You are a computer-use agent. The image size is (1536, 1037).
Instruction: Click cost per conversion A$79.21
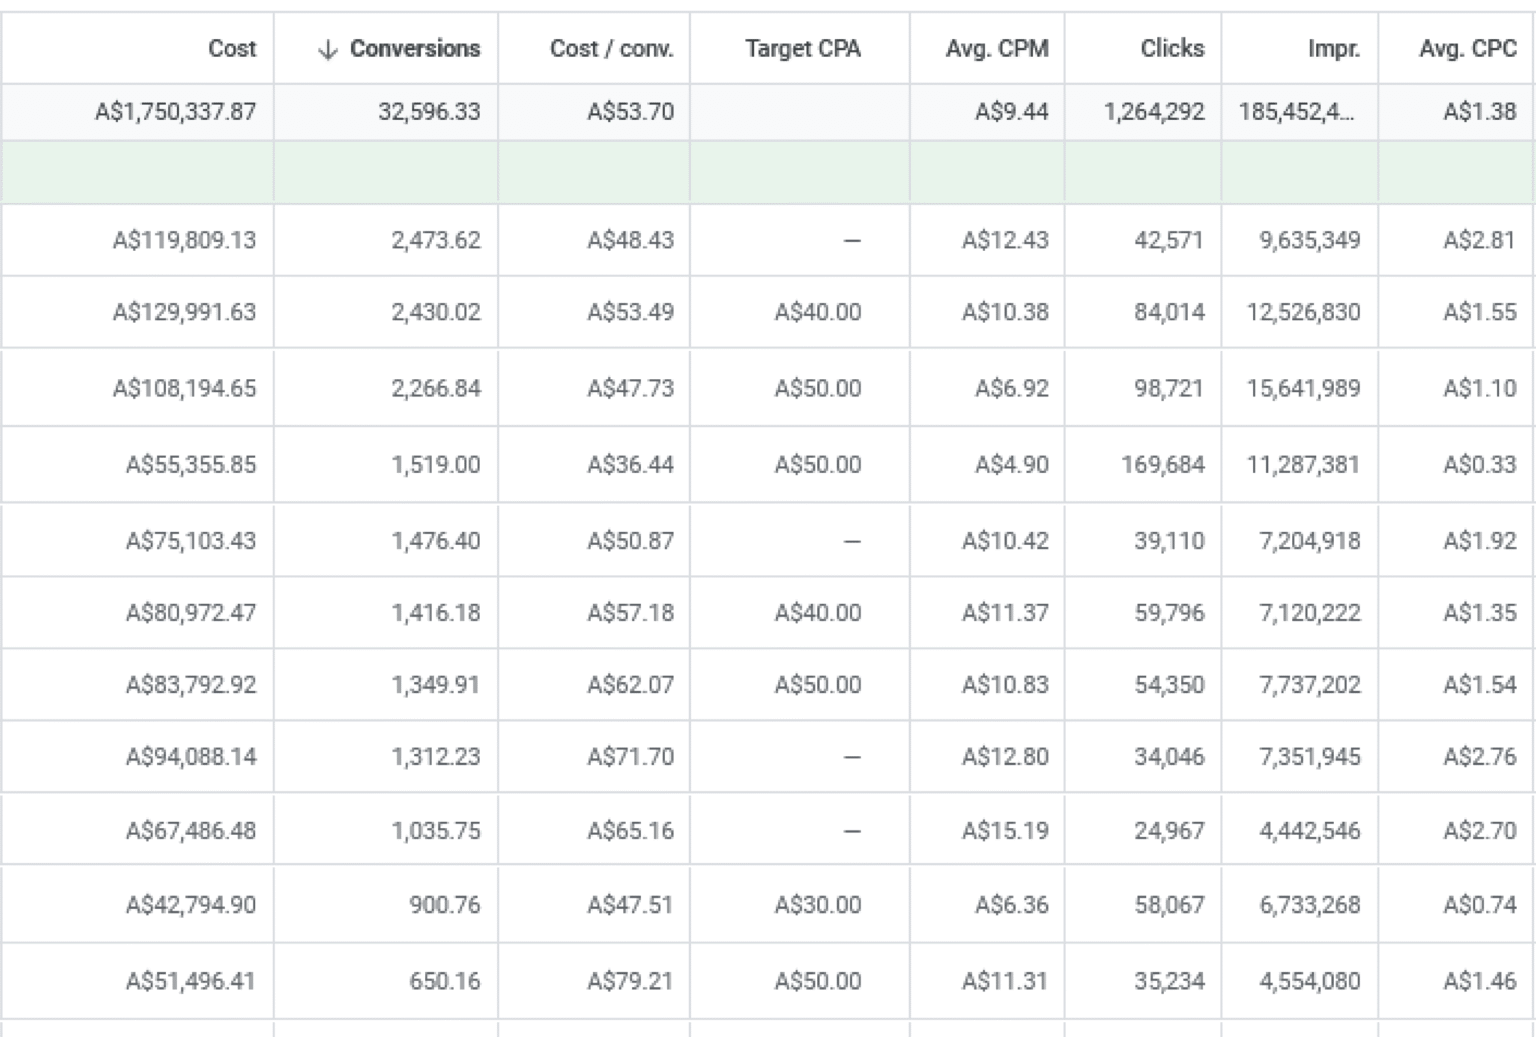point(630,981)
